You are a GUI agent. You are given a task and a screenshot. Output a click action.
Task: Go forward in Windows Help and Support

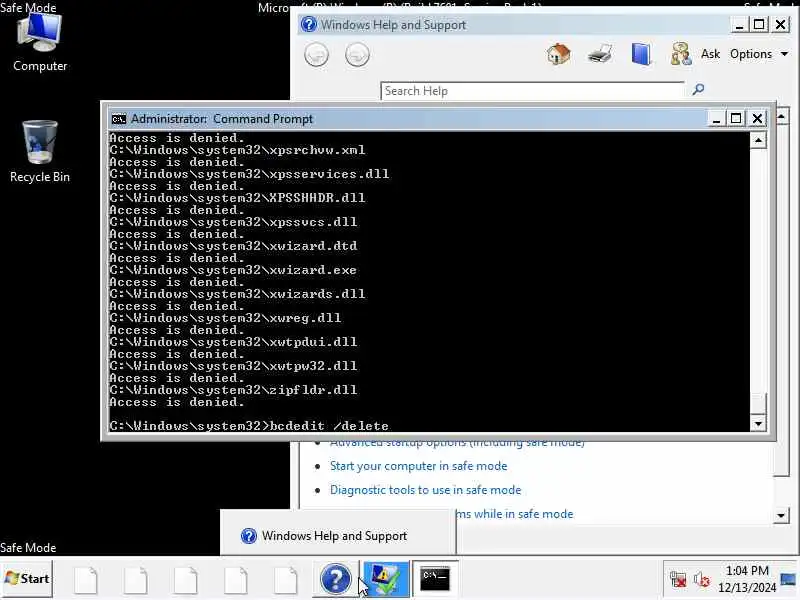pos(357,54)
